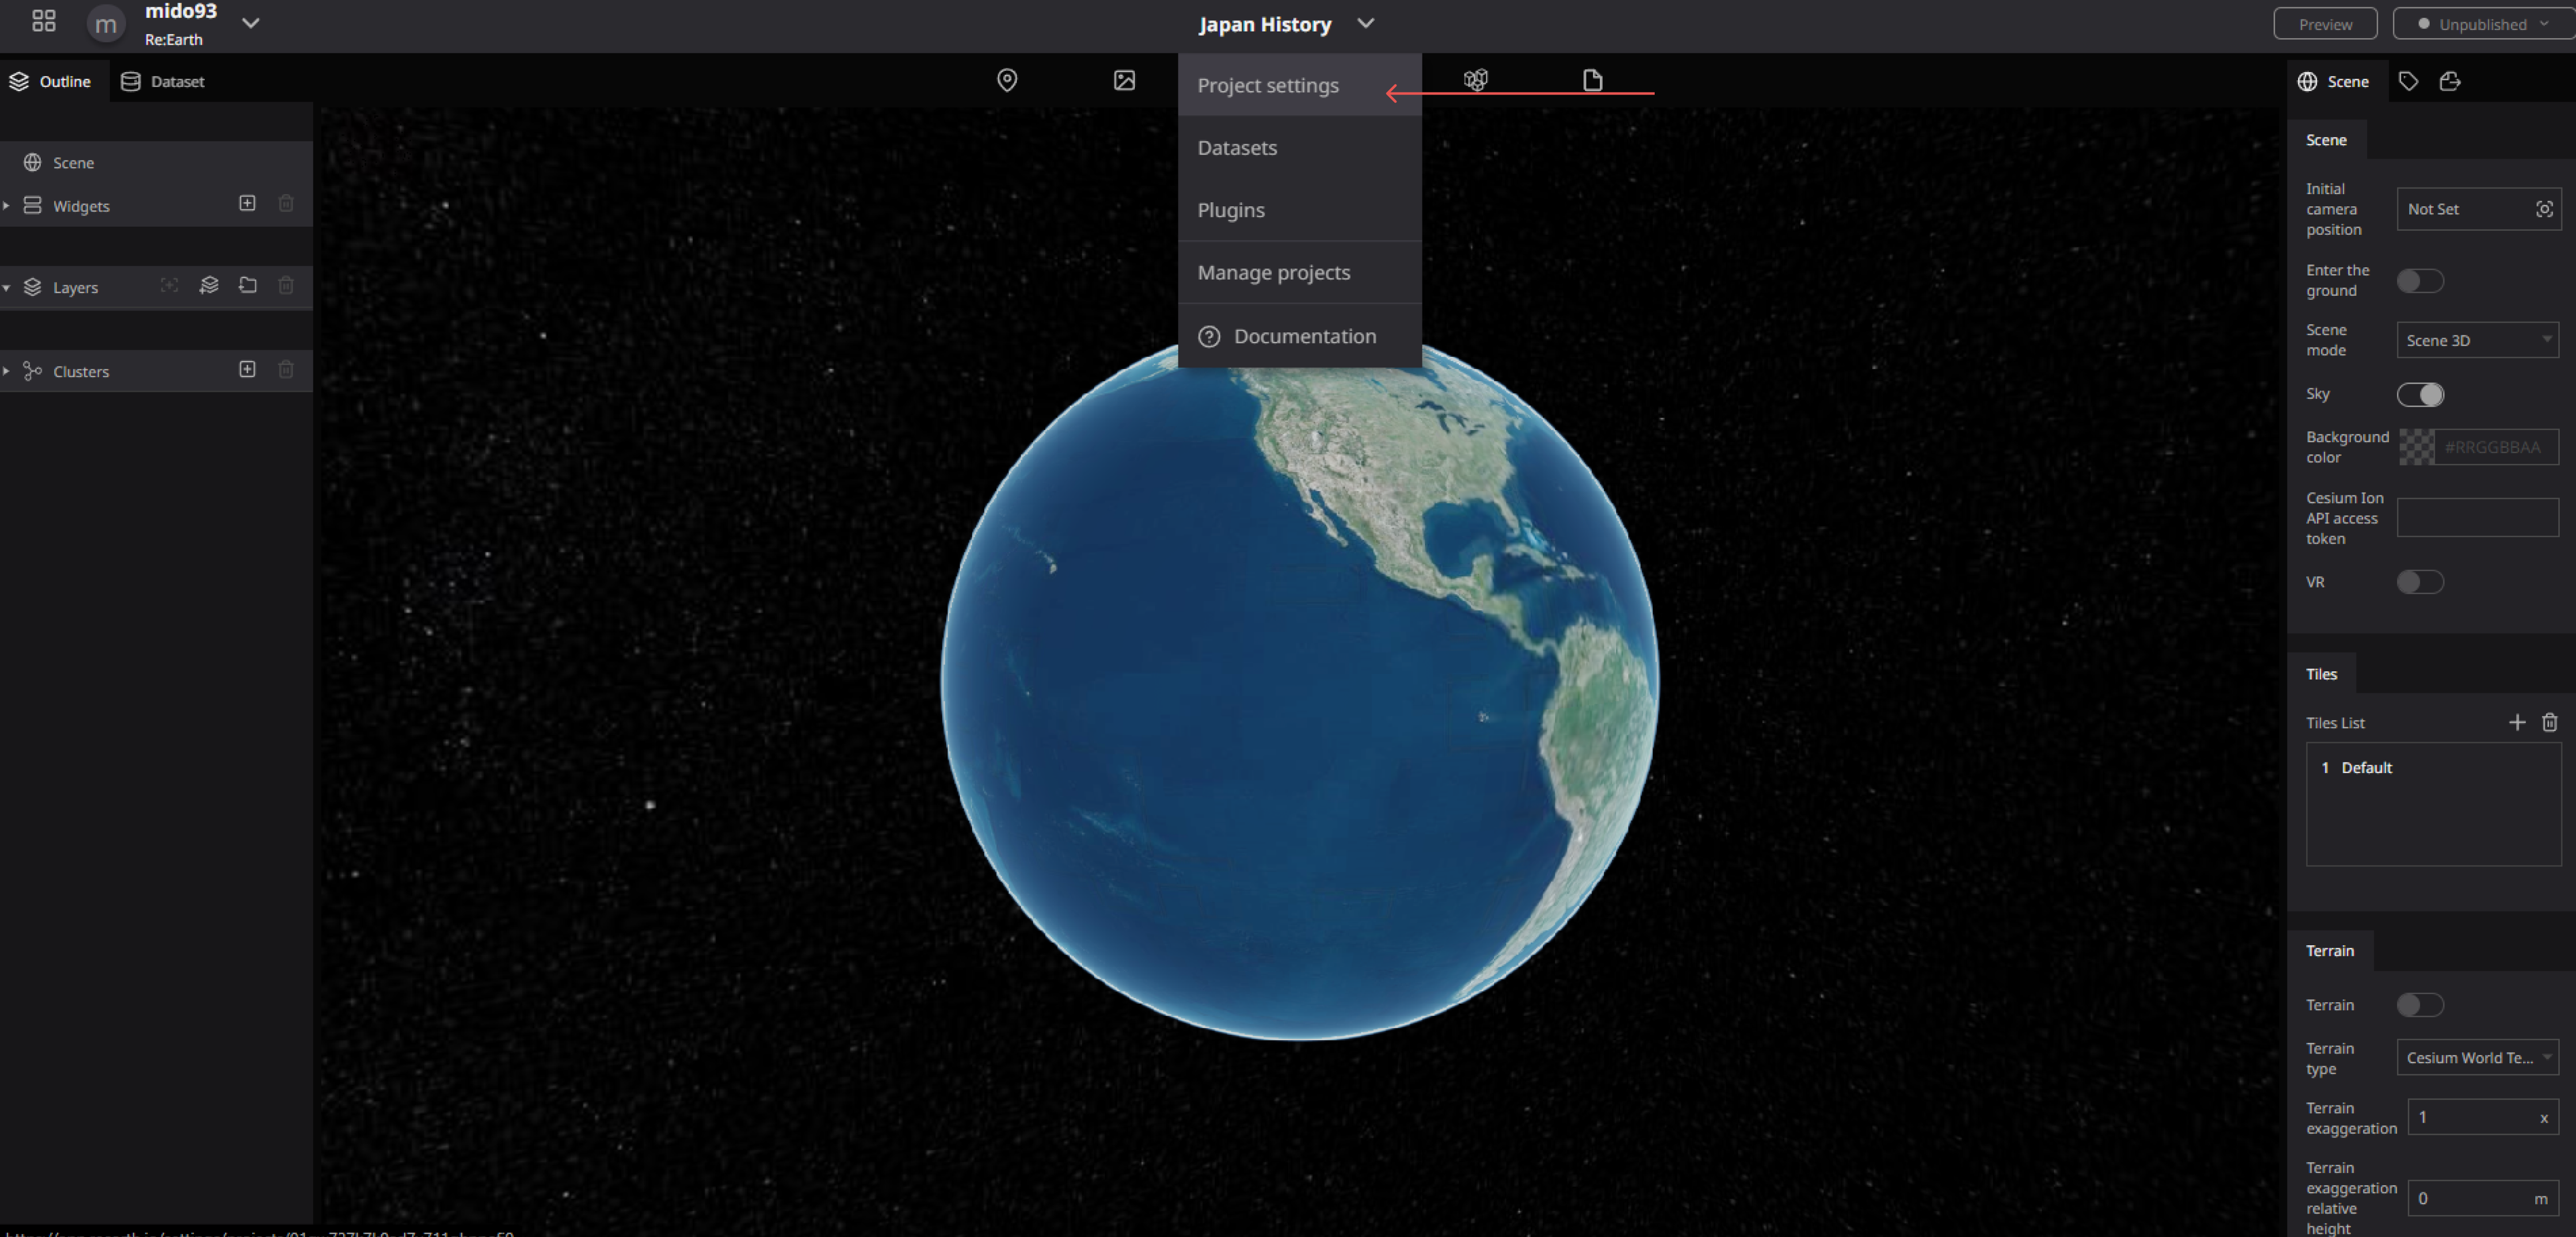Click the Documentation help circle icon
The width and height of the screenshot is (2576, 1237).
(1209, 336)
